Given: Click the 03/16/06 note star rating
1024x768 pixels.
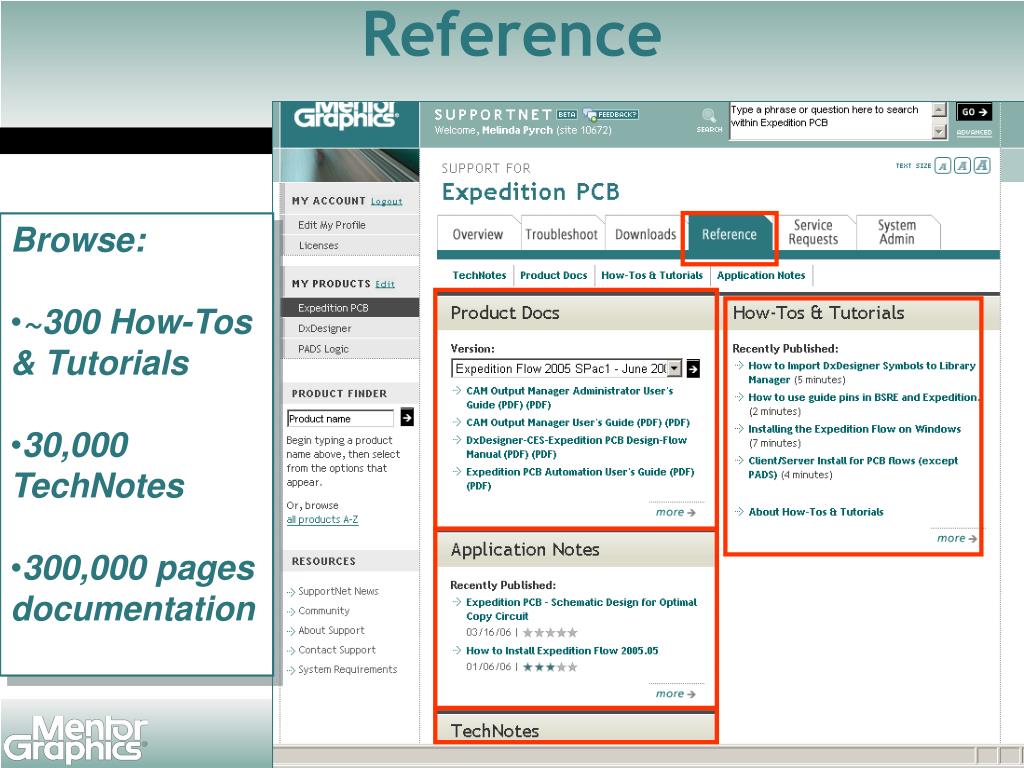Looking at the screenshot, I should click(550, 632).
